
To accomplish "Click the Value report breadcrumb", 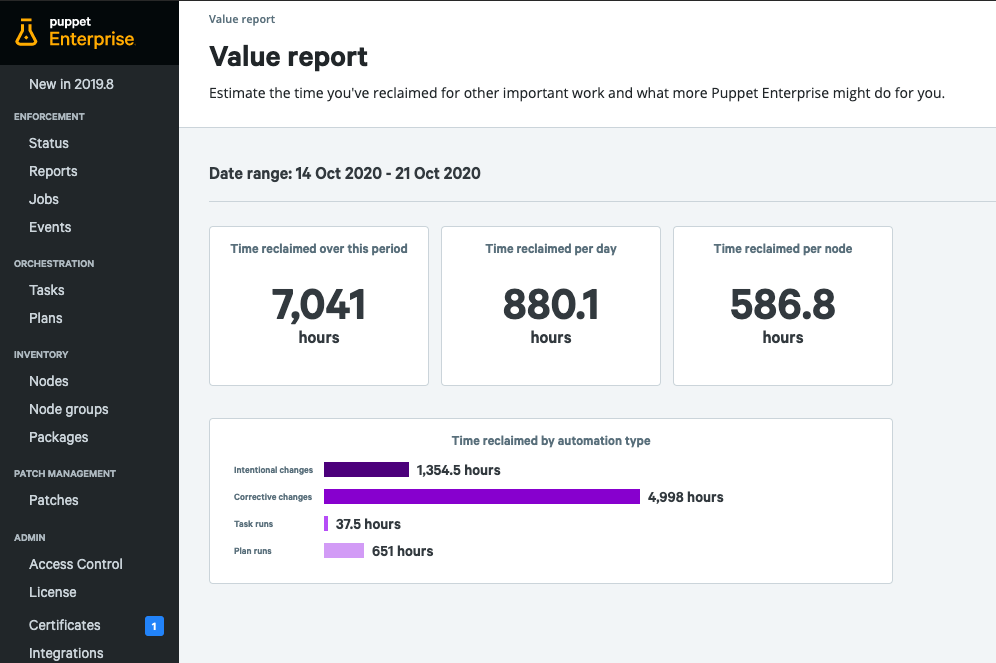I will (x=242, y=19).
